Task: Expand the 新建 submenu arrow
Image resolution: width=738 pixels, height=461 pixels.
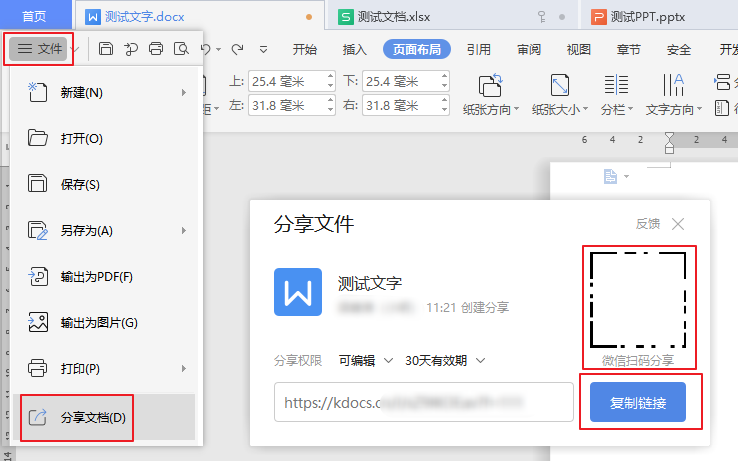Action: coord(184,92)
